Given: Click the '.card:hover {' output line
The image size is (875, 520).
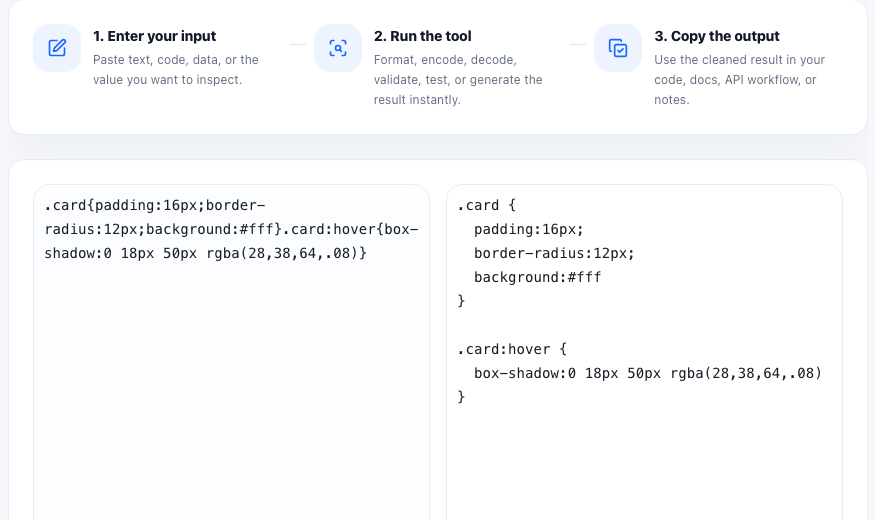Looking at the screenshot, I should 512,349.
